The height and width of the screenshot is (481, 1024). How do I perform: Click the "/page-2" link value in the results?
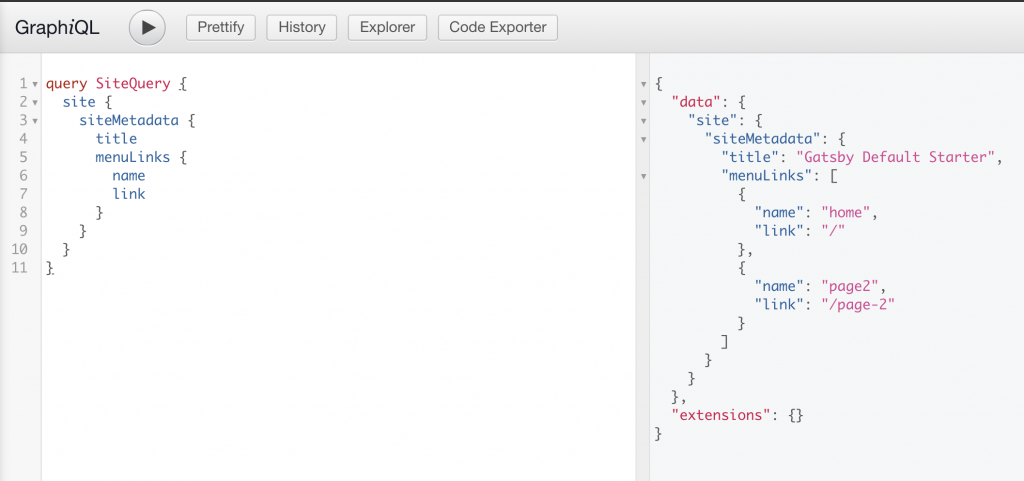(856, 304)
